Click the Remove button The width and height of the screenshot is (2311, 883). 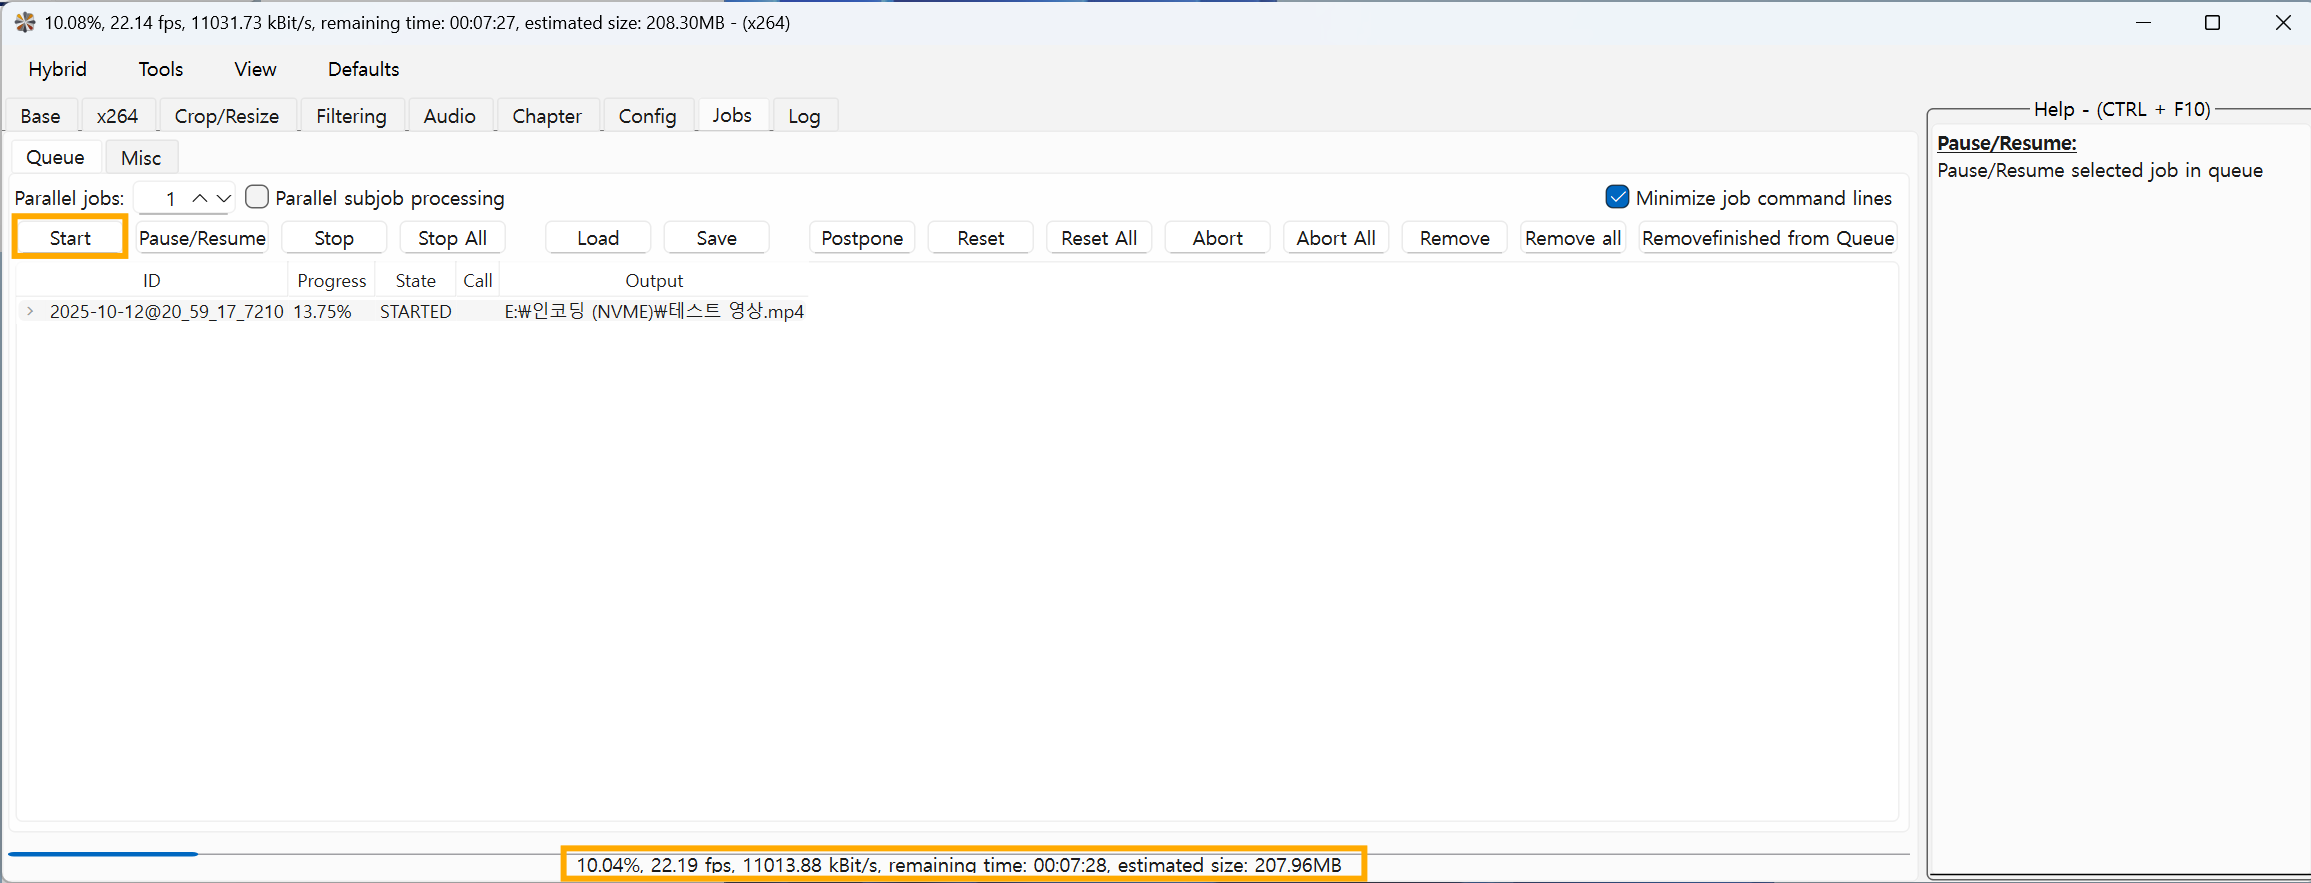coord(1454,238)
